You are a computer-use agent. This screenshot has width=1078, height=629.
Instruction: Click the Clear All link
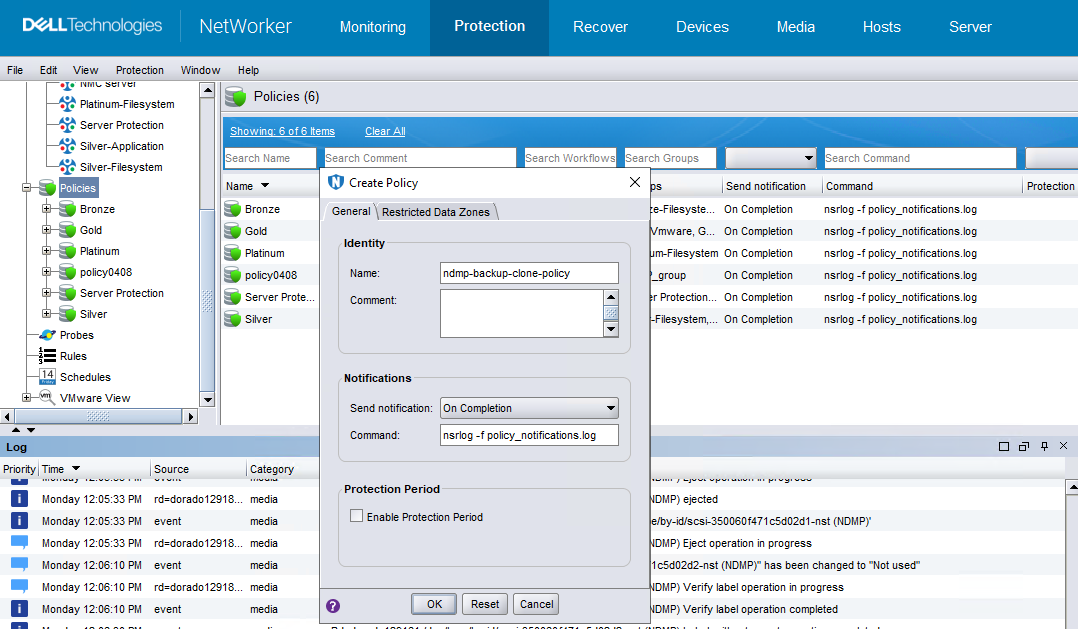(x=385, y=131)
